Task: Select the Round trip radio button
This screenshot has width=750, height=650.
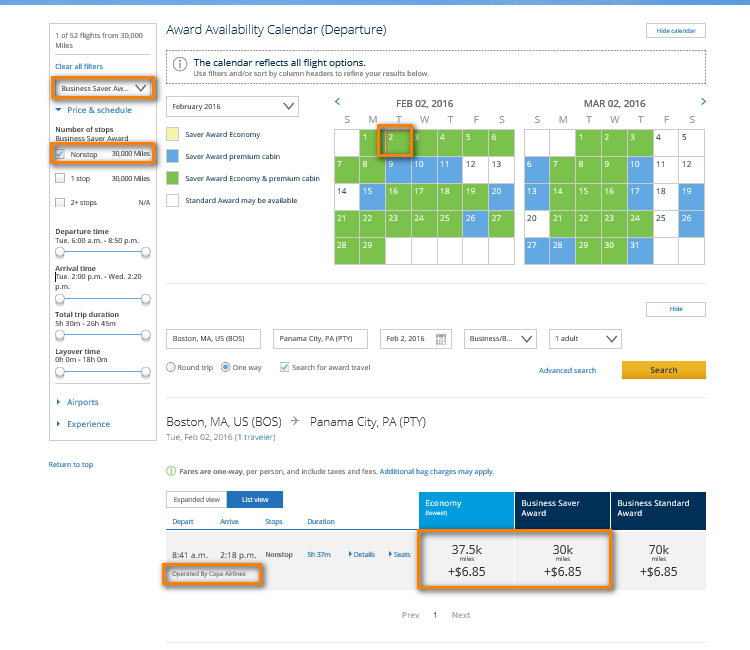Action: 171,368
